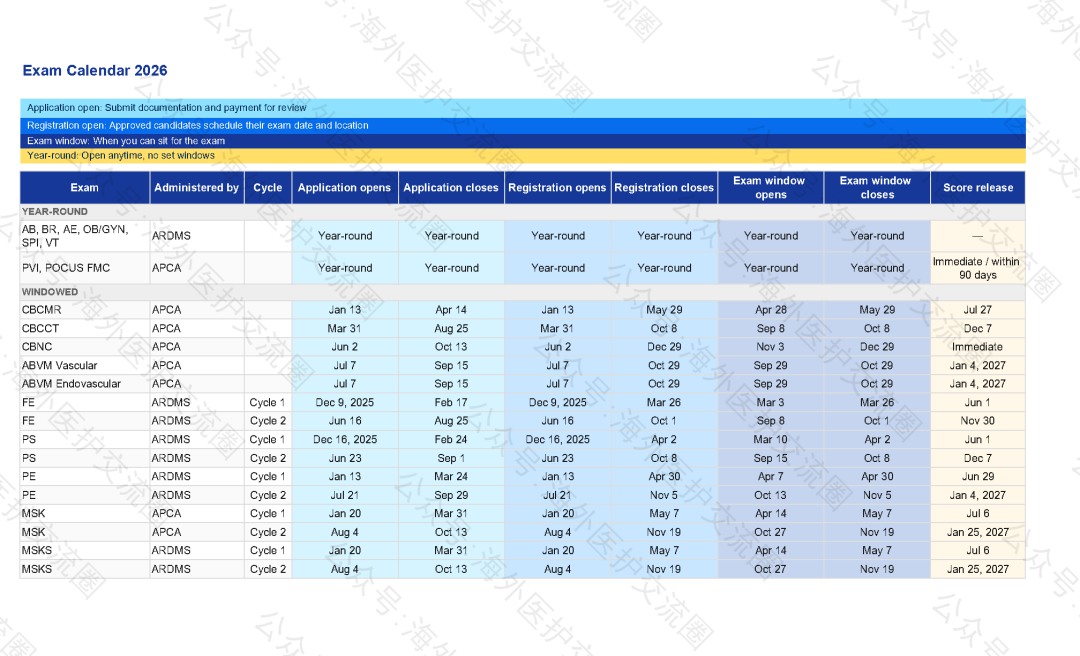Click "Immediate / within 90 days" score release cell
The image size is (1080, 656).
[x=978, y=268]
